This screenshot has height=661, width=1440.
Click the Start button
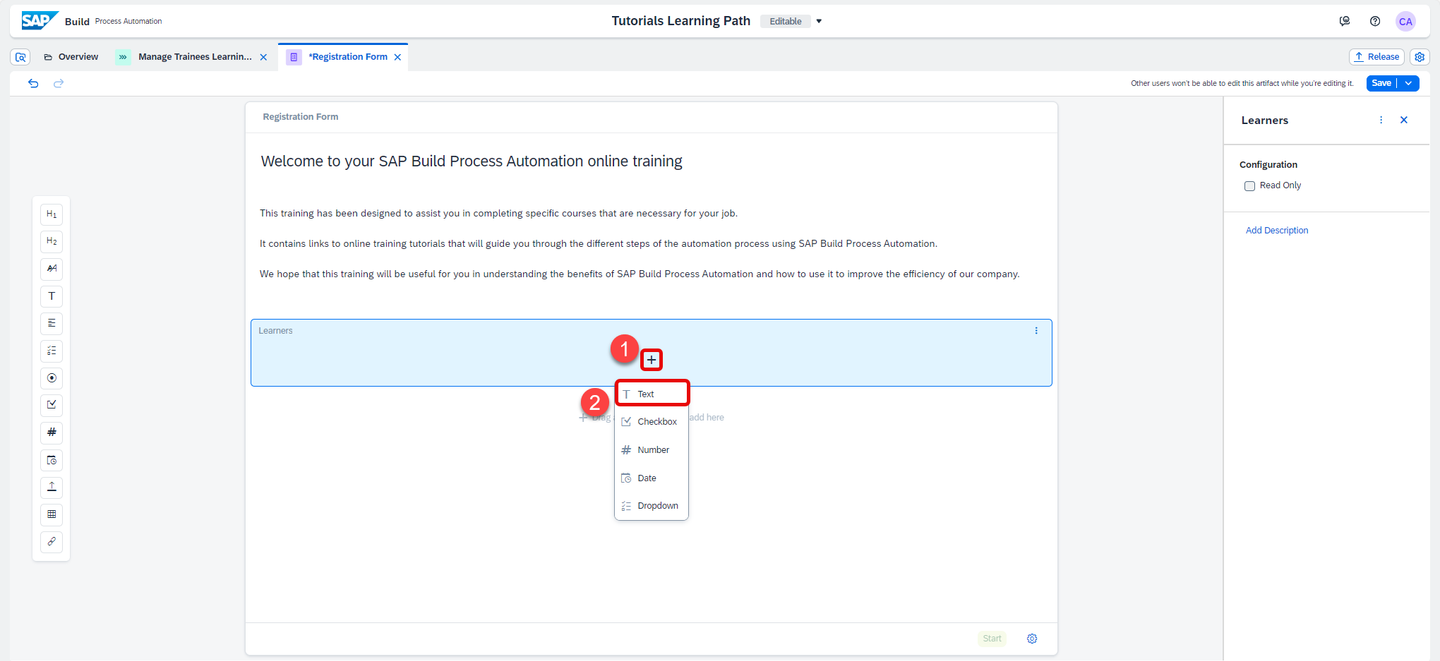click(x=992, y=639)
